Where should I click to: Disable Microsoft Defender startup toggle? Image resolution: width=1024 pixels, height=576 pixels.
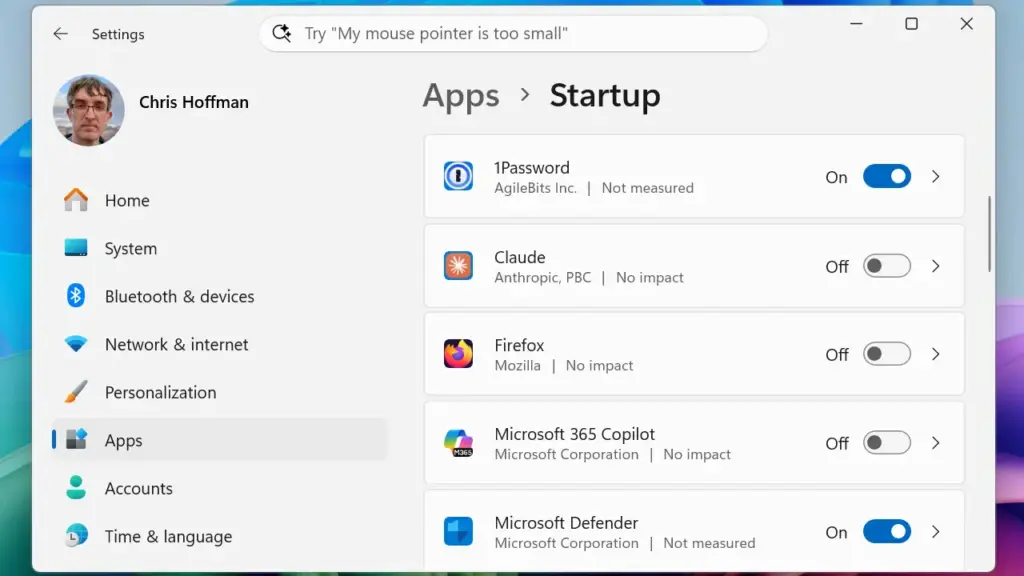(887, 532)
